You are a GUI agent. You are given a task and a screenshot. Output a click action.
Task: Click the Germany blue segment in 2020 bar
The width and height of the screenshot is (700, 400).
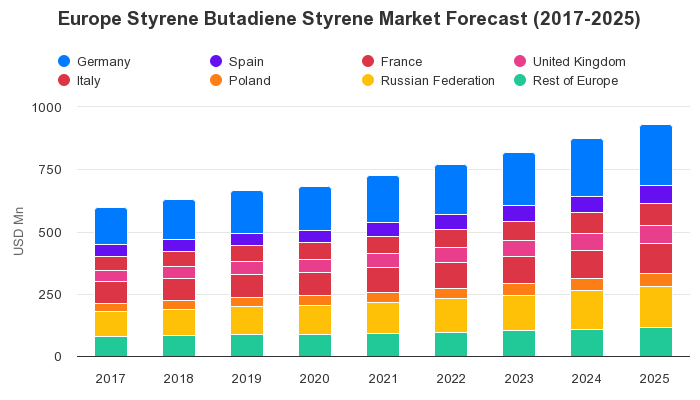tap(315, 208)
